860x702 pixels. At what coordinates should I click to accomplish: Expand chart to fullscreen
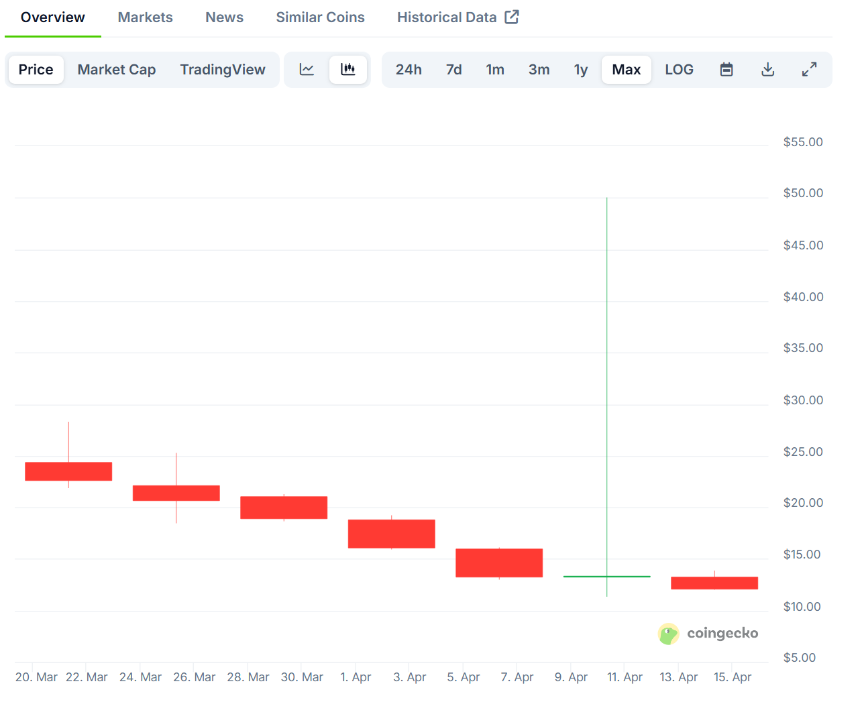click(x=809, y=70)
